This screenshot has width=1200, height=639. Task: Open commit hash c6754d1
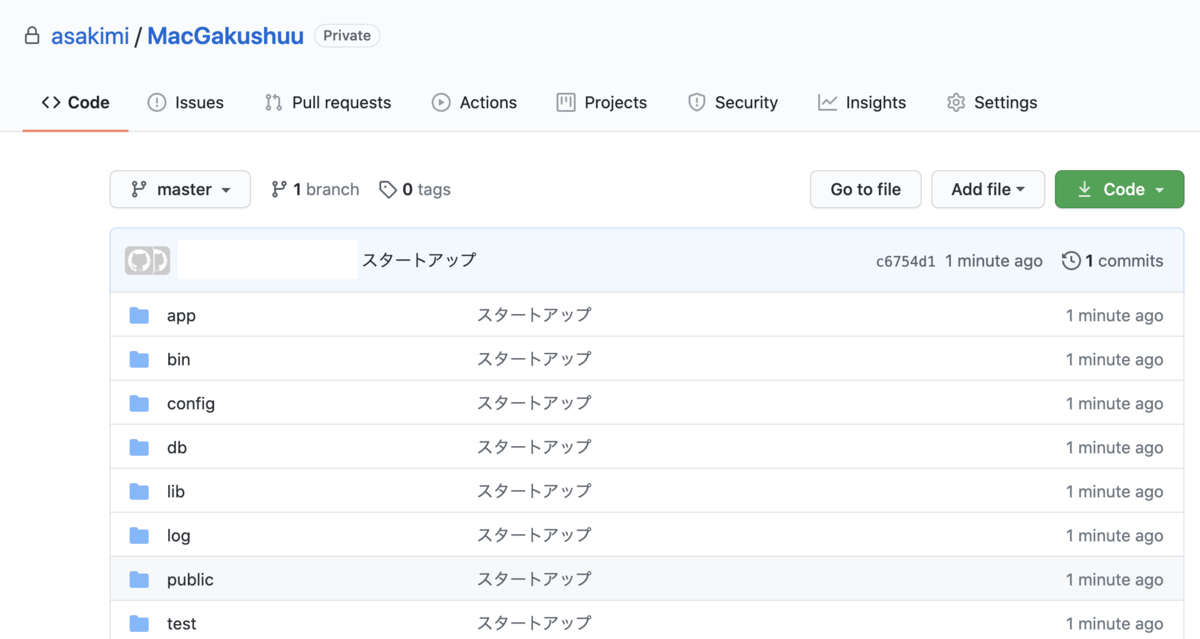[906, 261]
